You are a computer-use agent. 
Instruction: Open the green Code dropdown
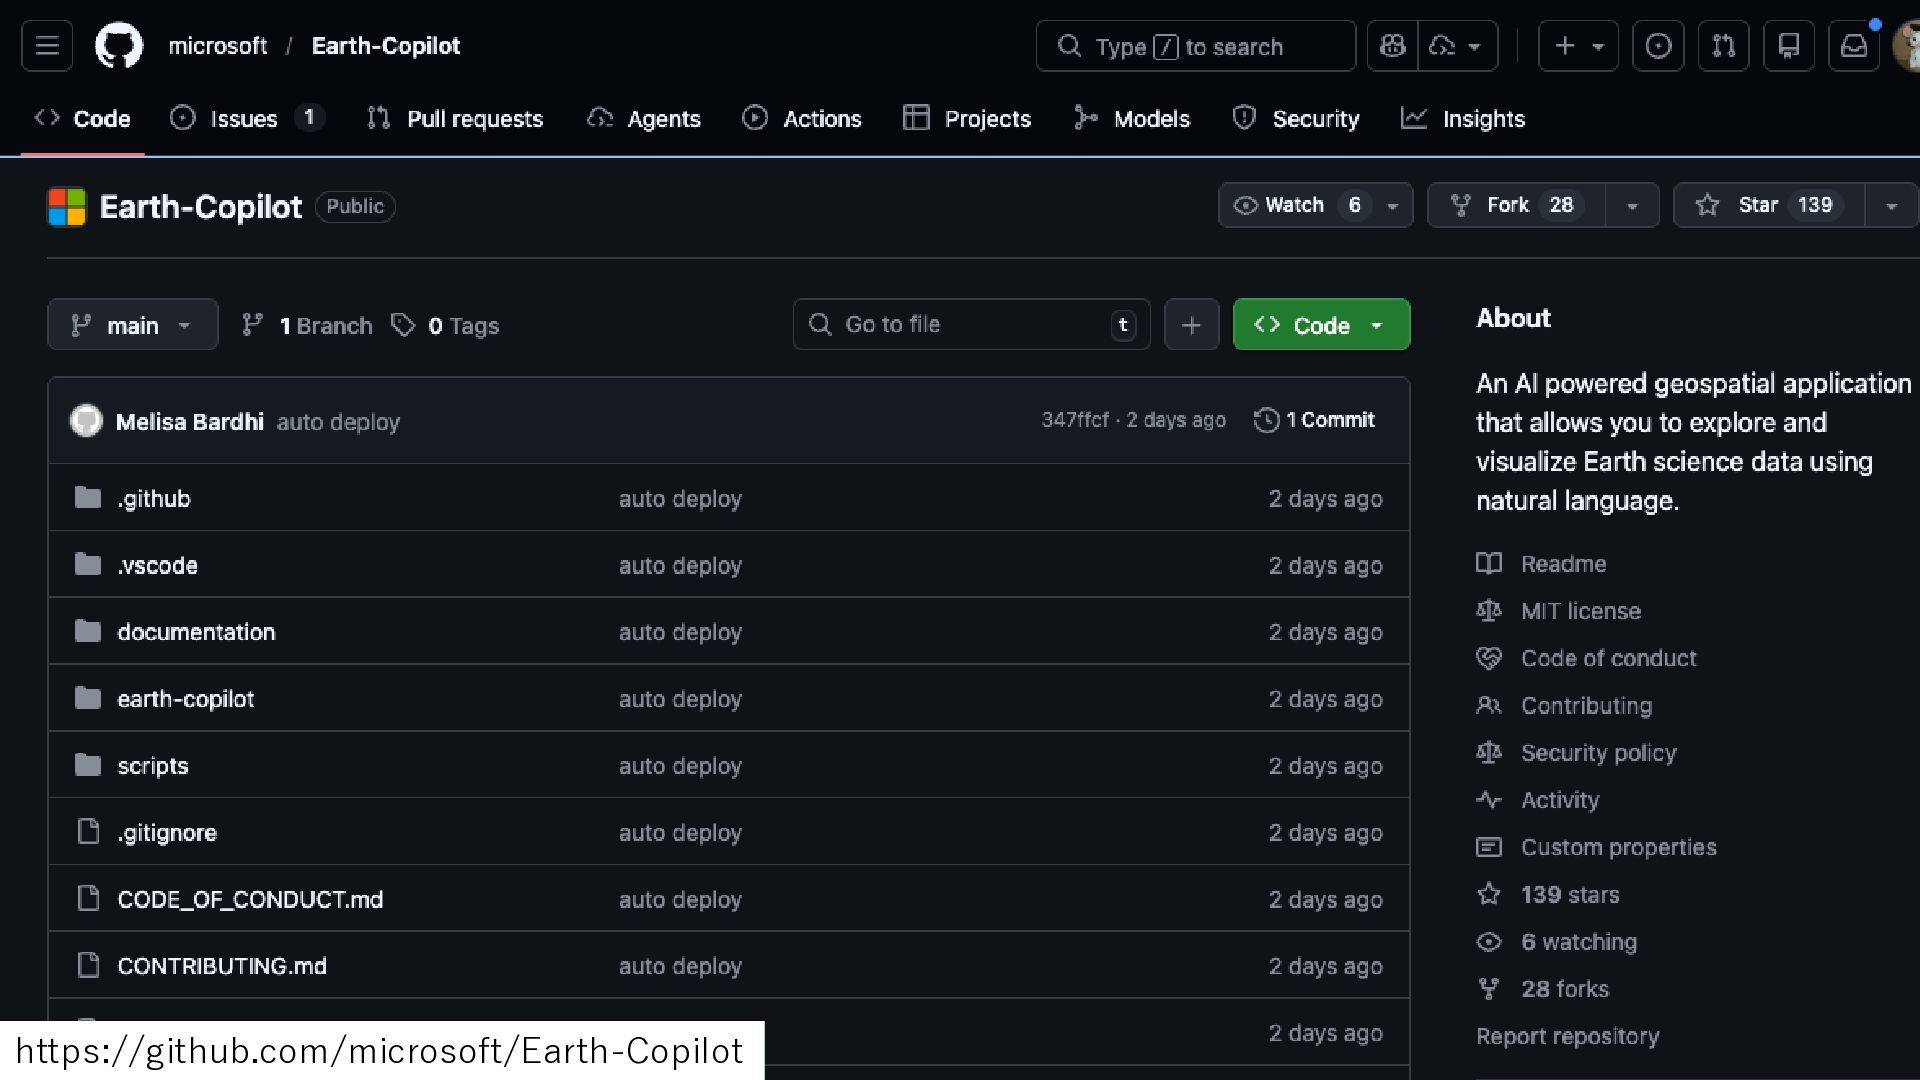pos(1321,325)
